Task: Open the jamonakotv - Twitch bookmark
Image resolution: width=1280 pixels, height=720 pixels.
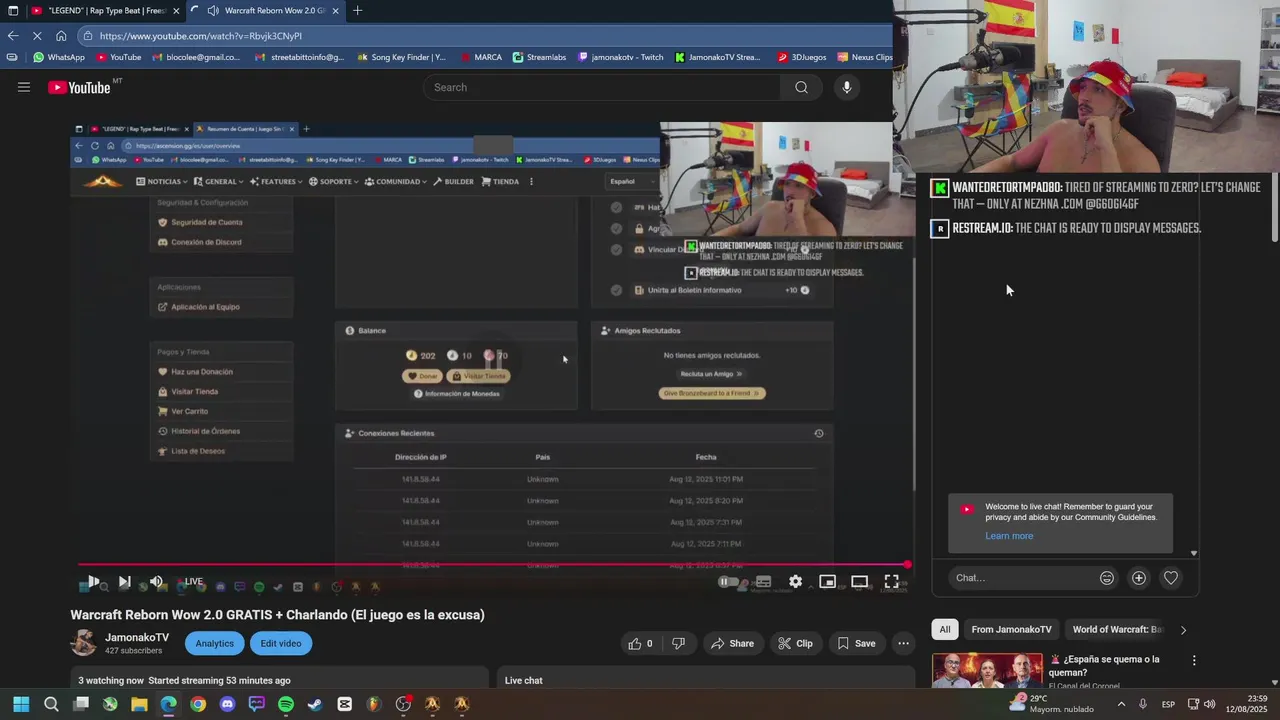Action: (x=621, y=57)
